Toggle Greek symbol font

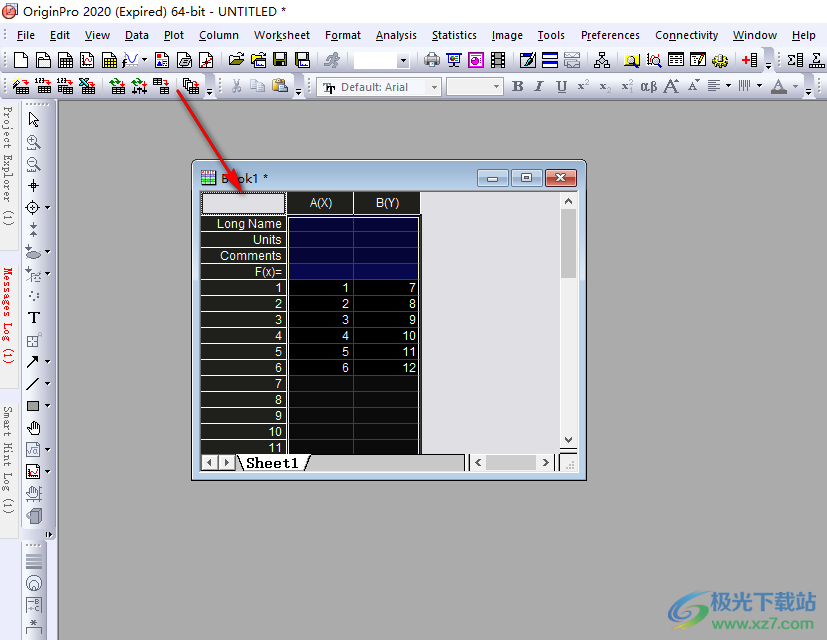click(648, 87)
